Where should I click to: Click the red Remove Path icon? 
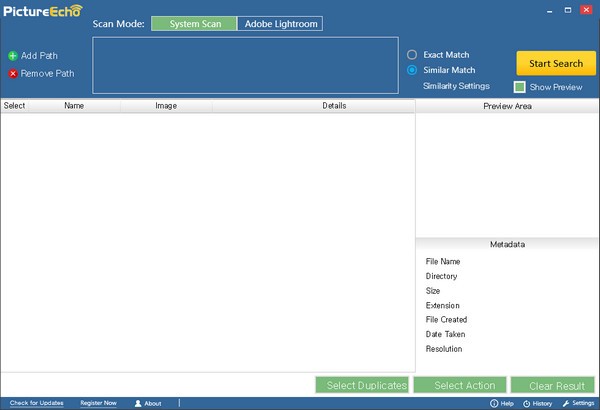(x=13, y=73)
